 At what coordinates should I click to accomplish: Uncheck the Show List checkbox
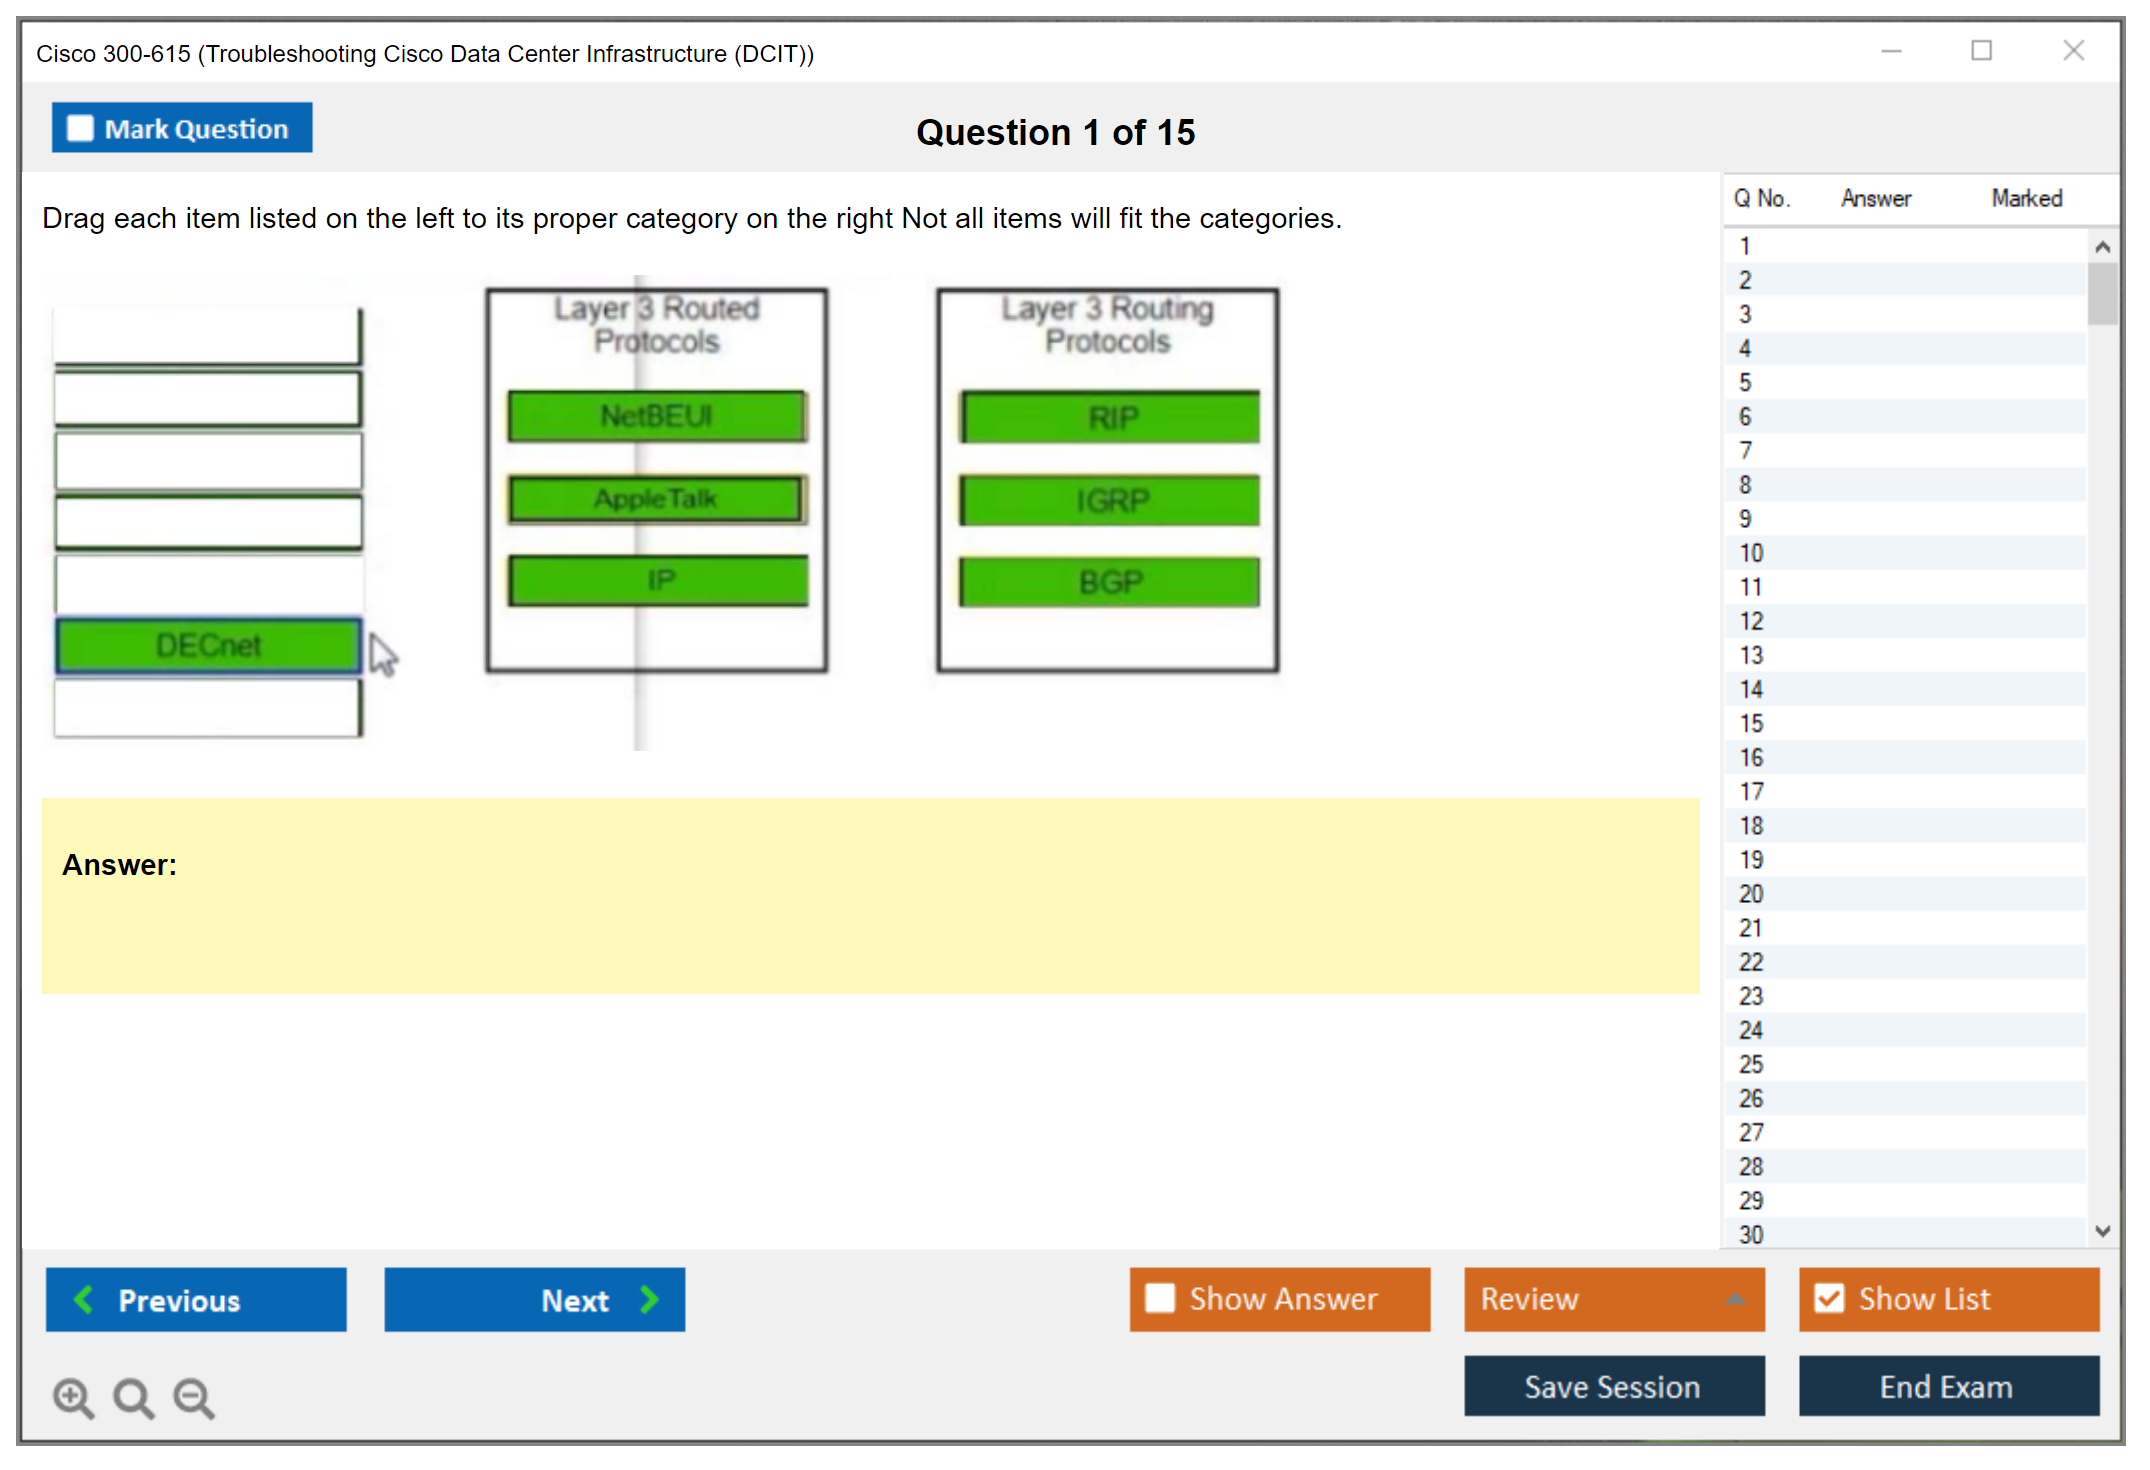(x=1829, y=1298)
